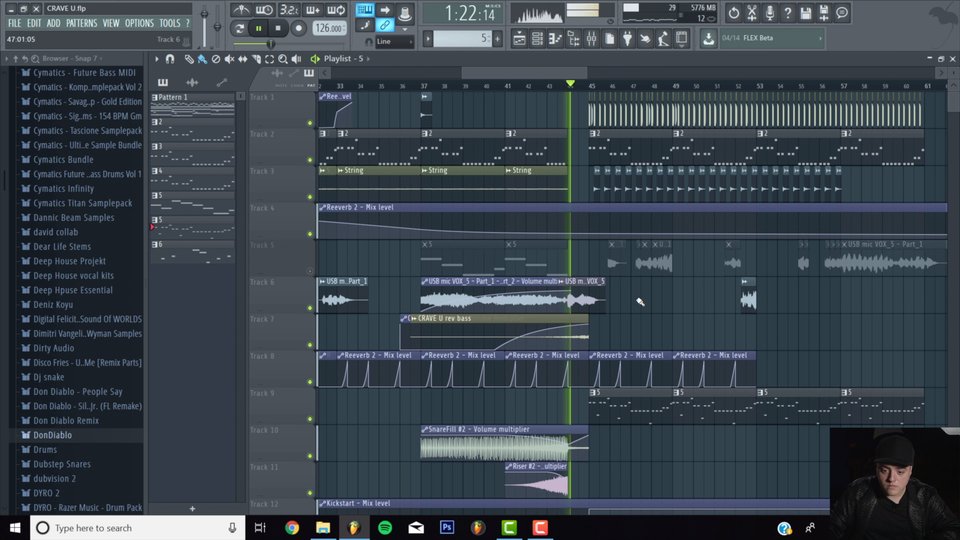Open the snap Line dropdown
The height and width of the screenshot is (540, 960).
pos(394,42)
